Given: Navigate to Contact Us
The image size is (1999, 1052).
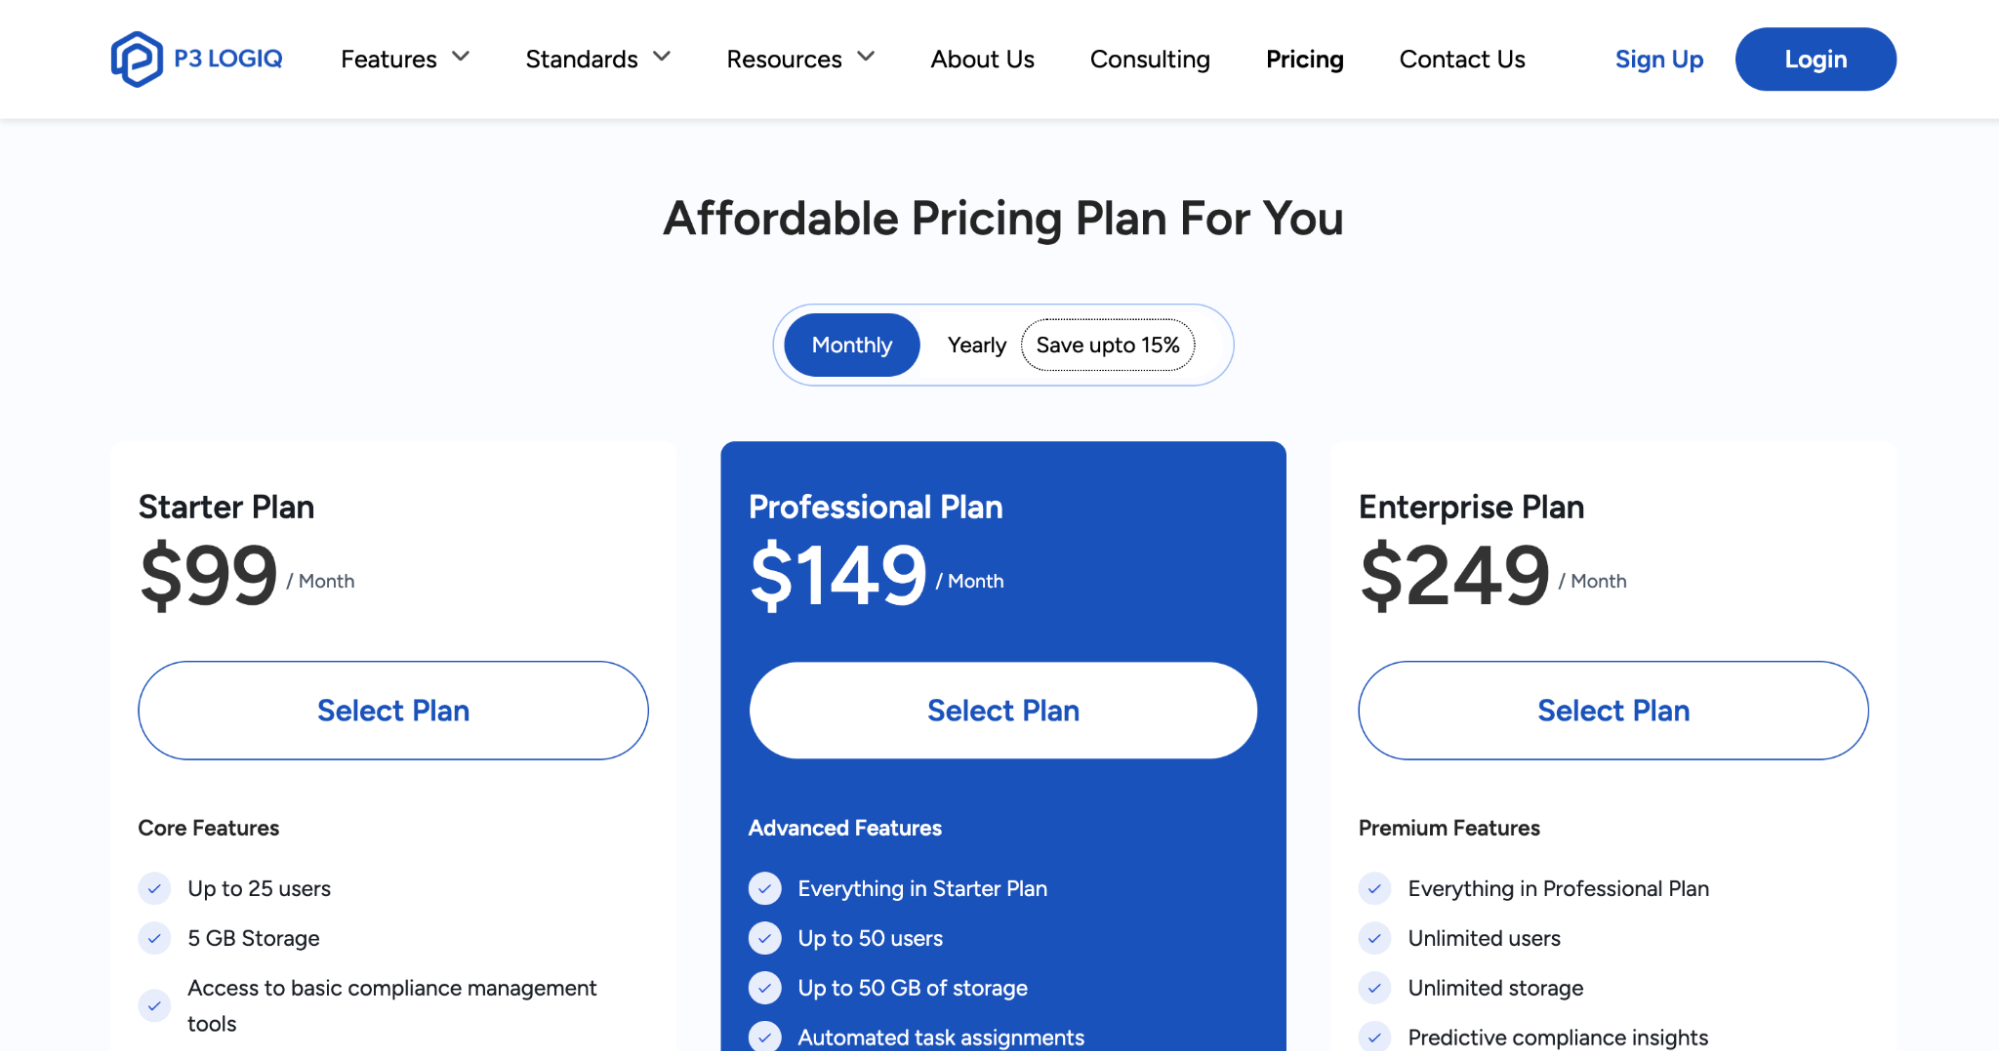Looking at the screenshot, I should (x=1462, y=59).
